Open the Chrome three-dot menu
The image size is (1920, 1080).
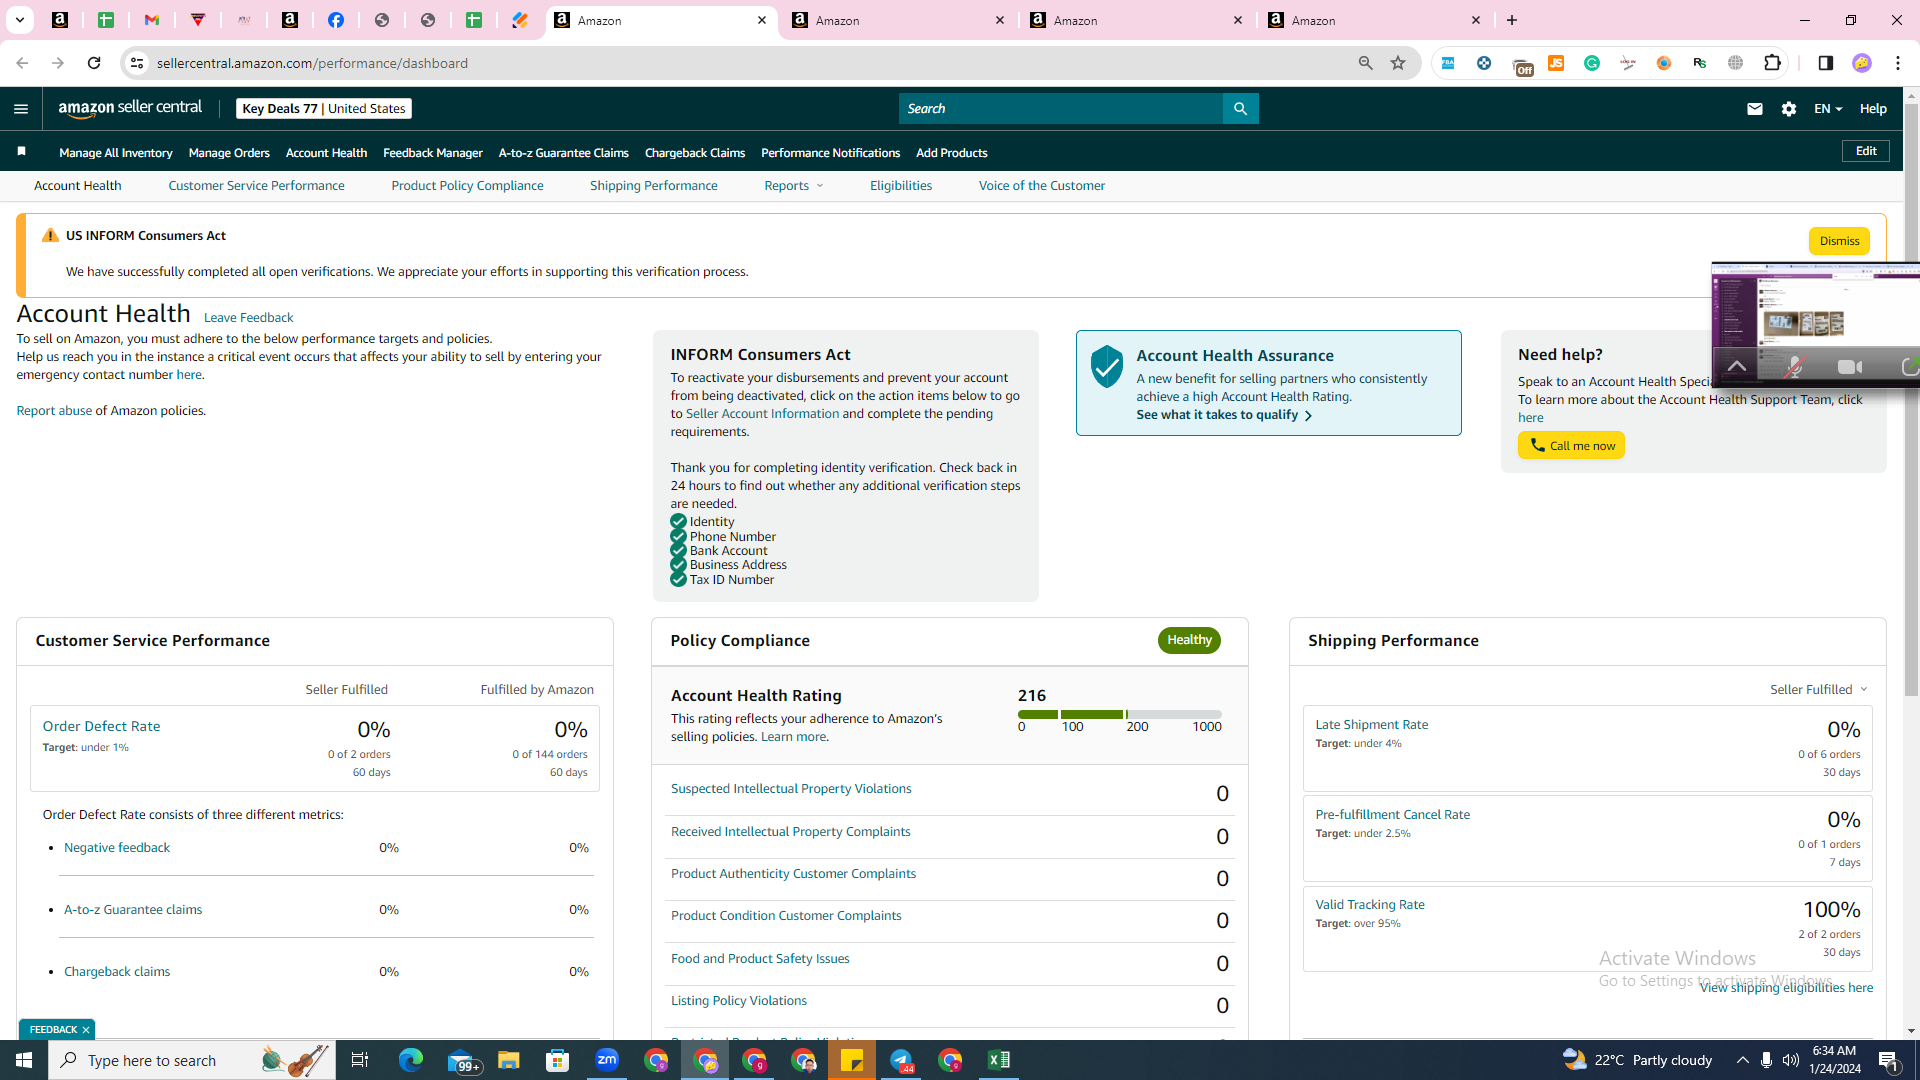pos(1898,63)
